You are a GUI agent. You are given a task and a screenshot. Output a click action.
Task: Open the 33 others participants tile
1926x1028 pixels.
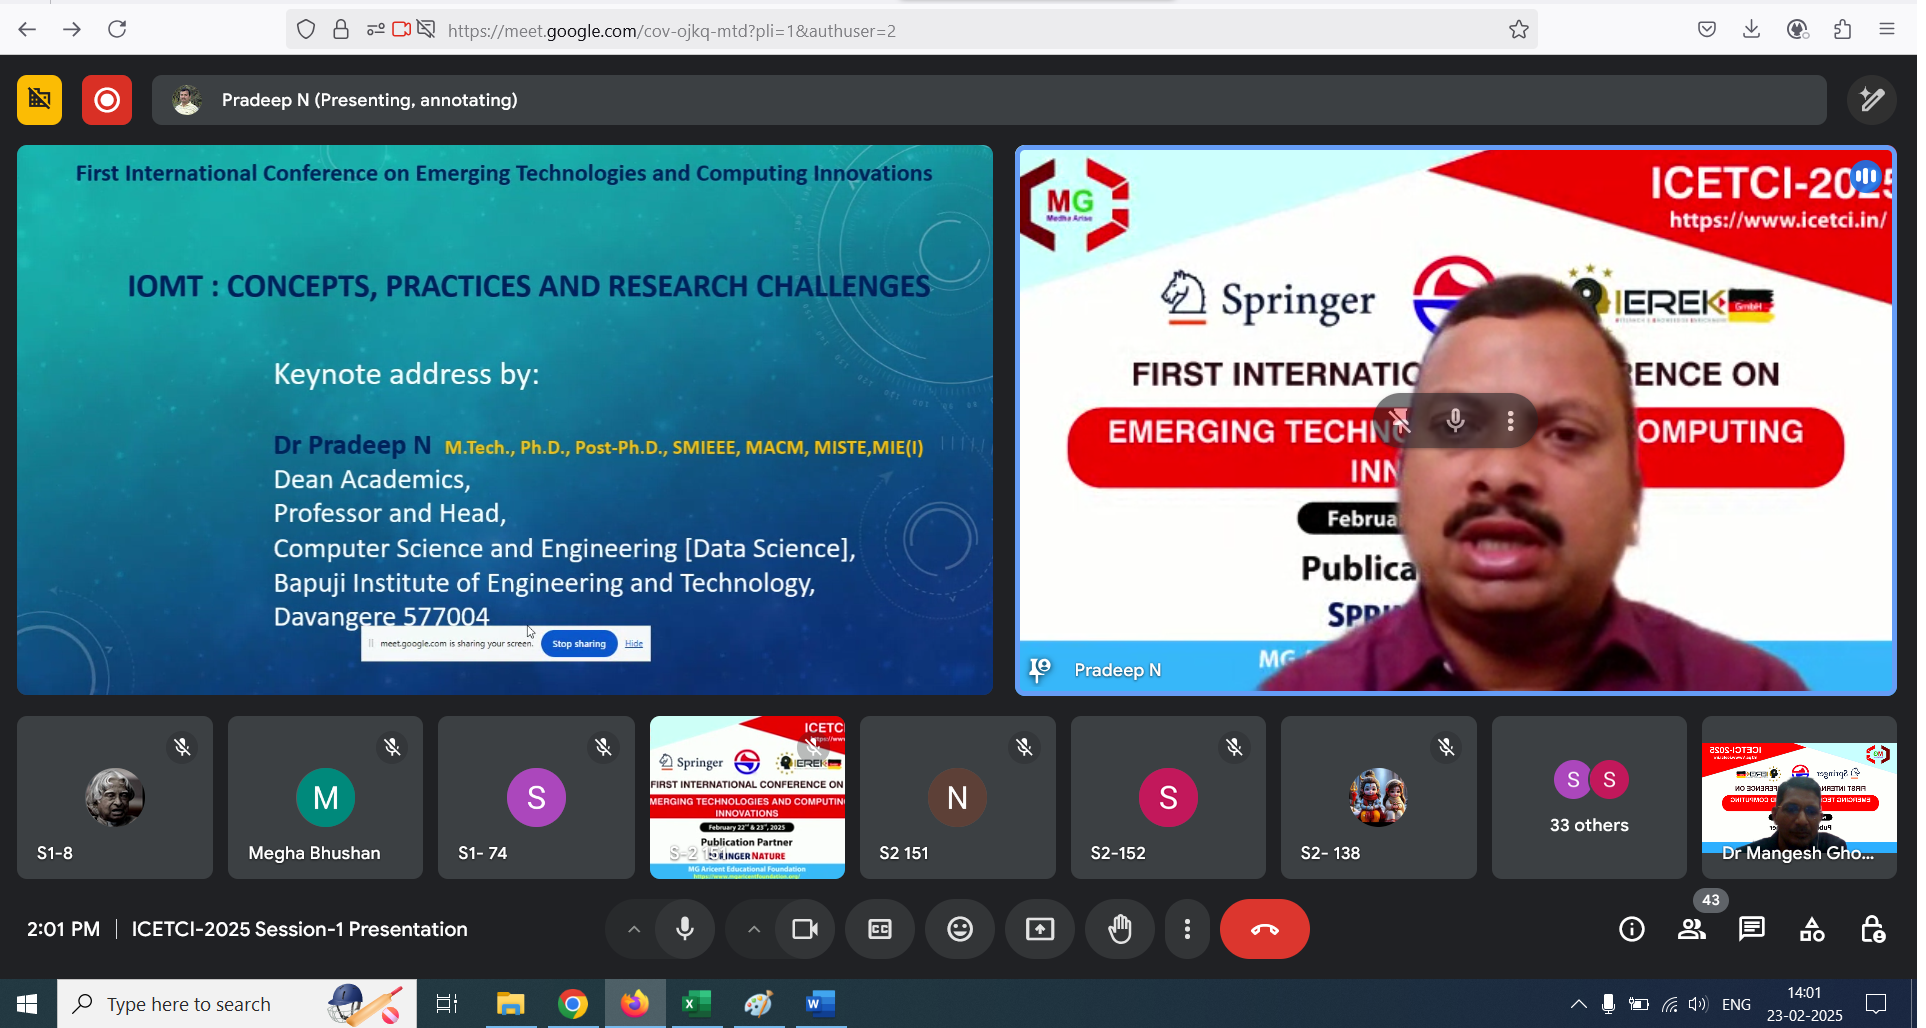click(1589, 797)
